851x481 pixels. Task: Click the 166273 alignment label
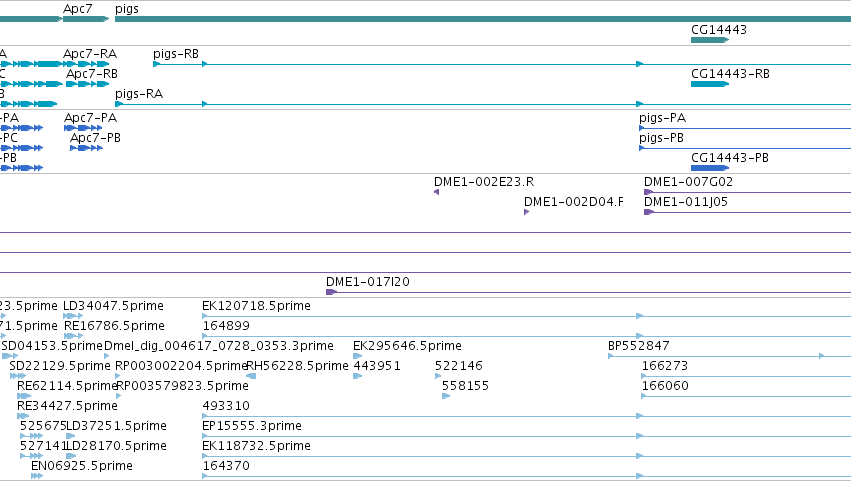(x=665, y=366)
